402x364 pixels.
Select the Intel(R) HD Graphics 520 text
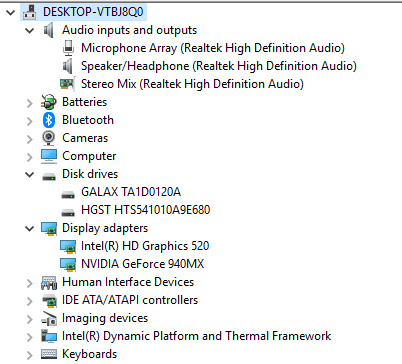click(145, 246)
